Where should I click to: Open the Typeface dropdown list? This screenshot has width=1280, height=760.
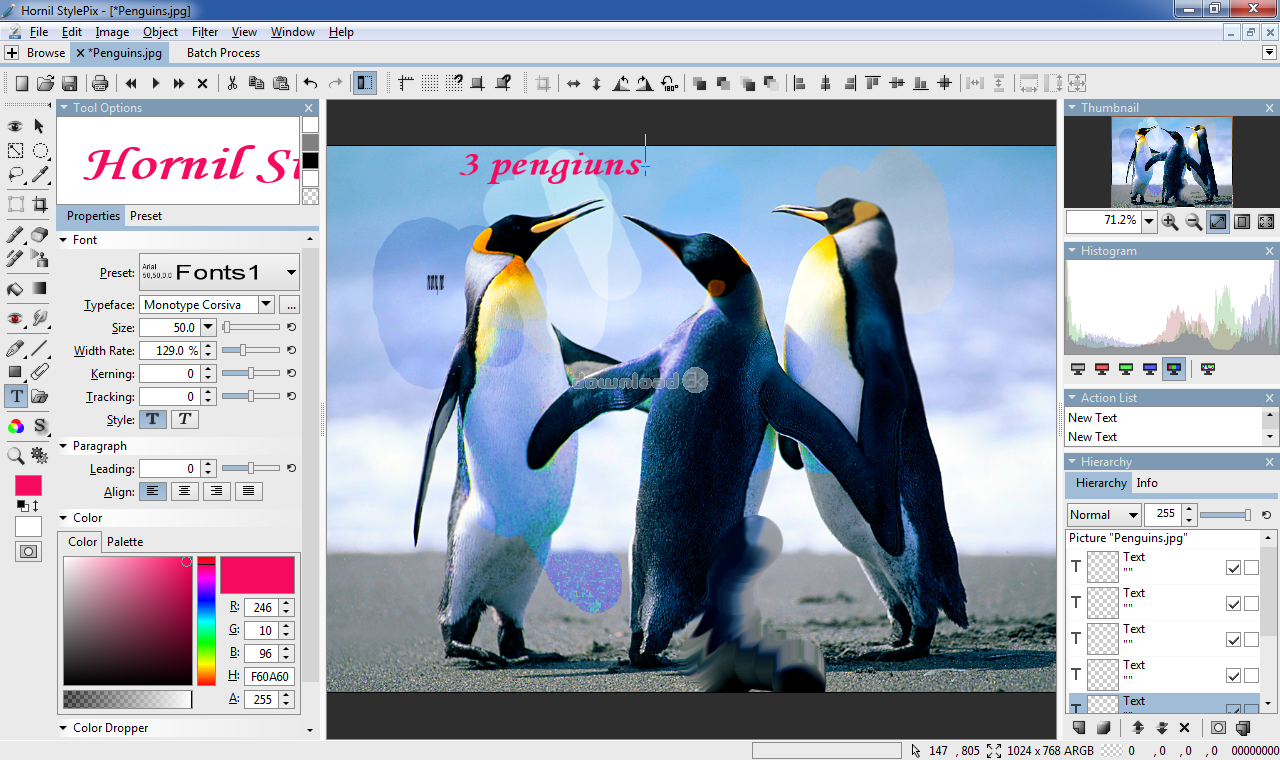(x=266, y=305)
